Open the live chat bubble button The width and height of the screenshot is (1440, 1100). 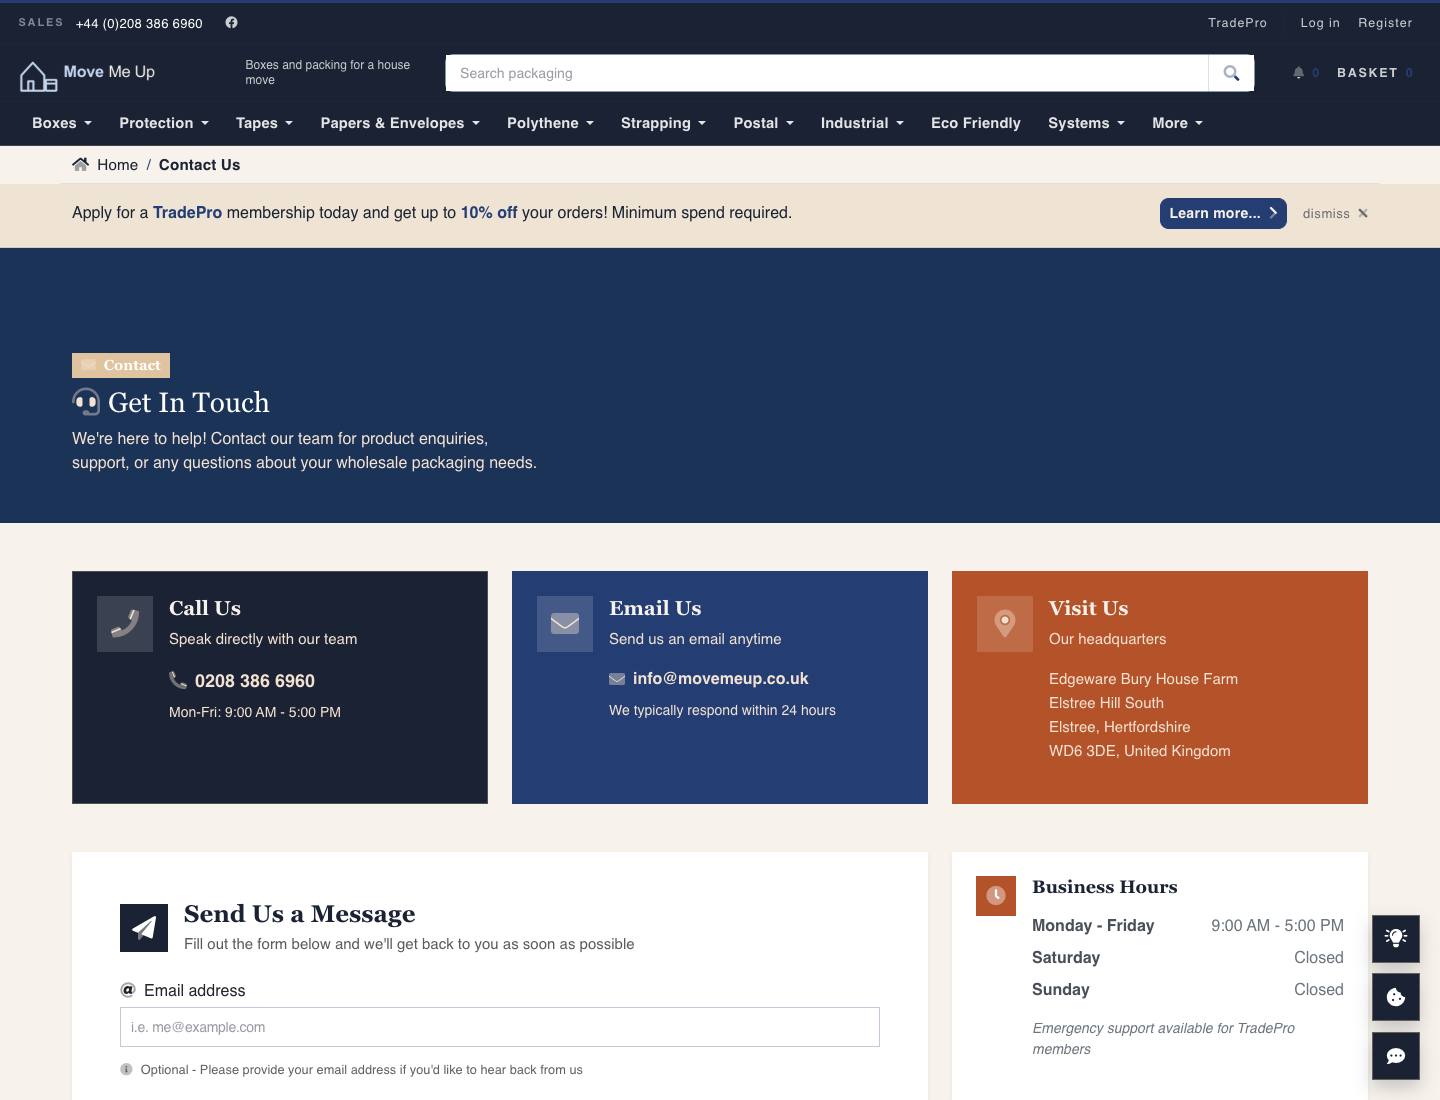(x=1396, y=1056)
